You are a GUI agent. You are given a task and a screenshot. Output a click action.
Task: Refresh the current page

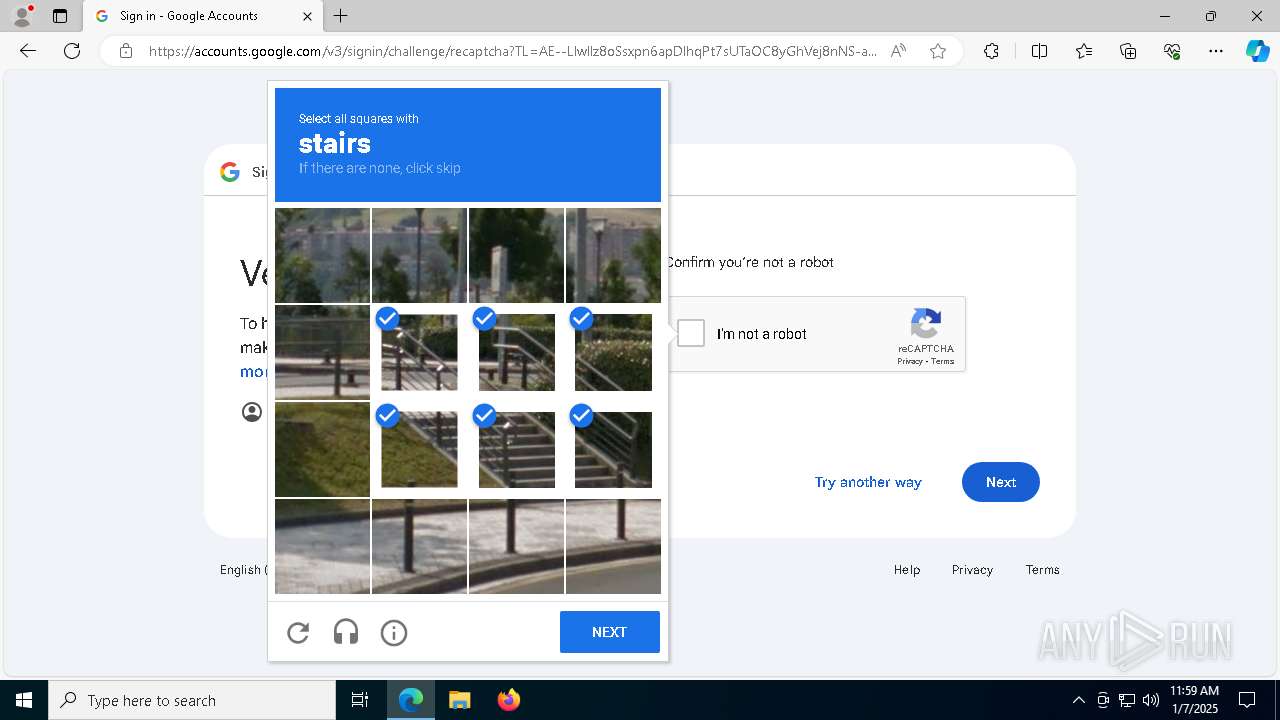click(72, 51)
